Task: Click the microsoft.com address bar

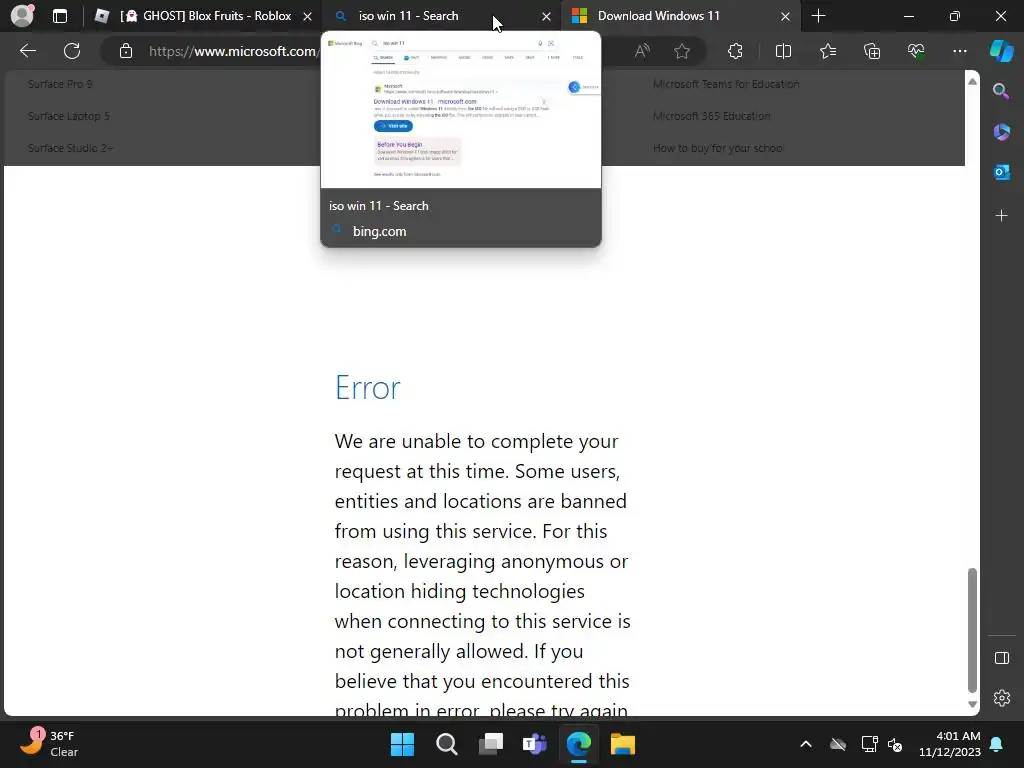Action: (232, 51)
